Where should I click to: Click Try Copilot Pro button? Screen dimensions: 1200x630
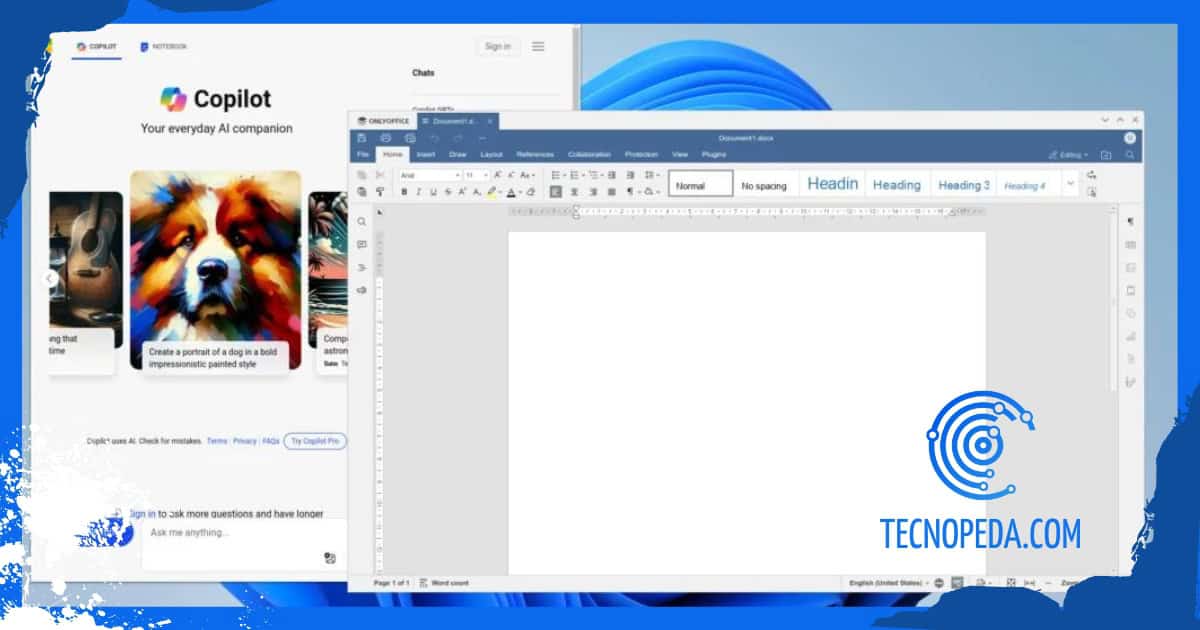[x=315, y=441]
